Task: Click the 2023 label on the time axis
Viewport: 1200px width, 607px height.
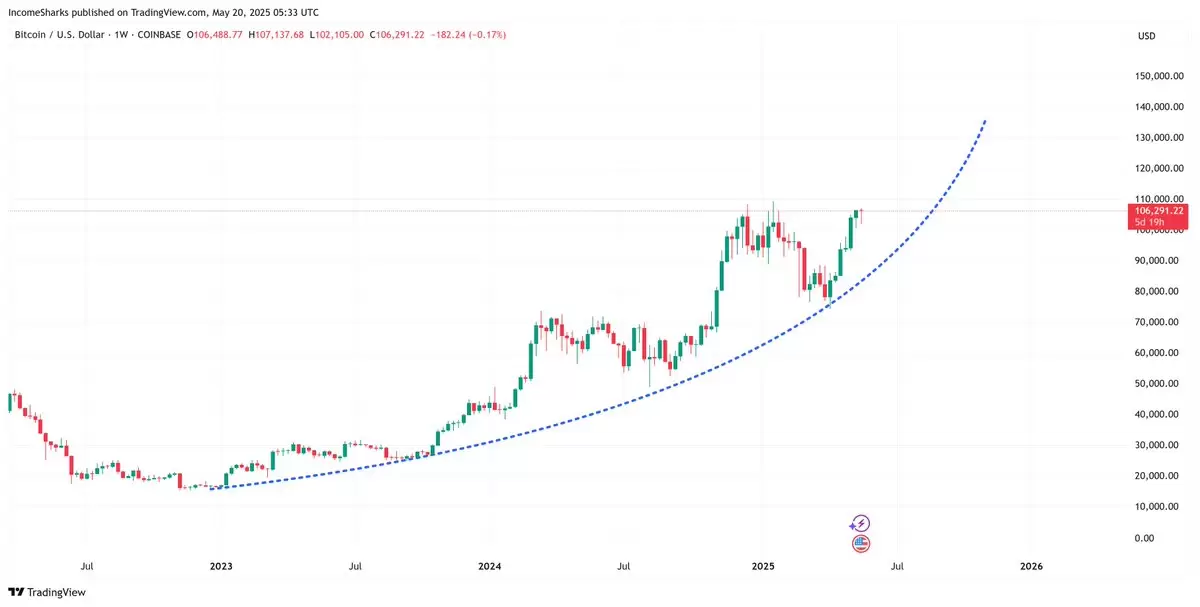Action: 221,566
